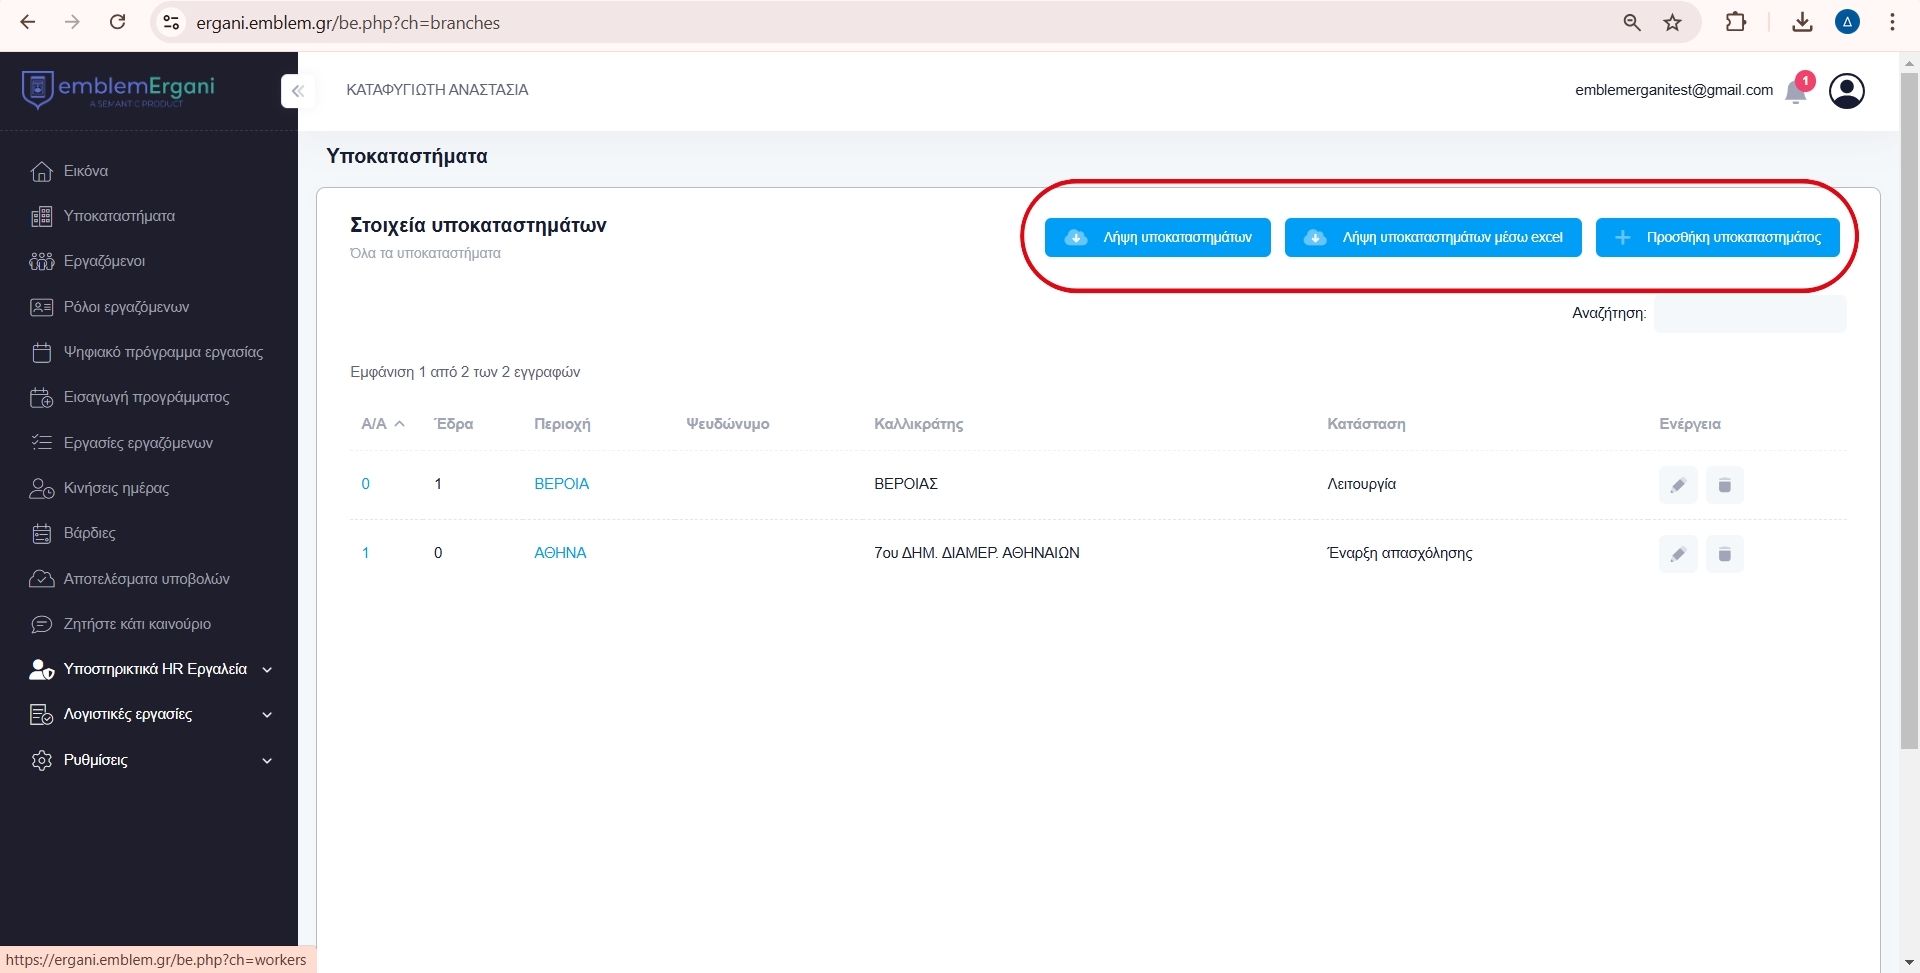Bookmark this page with star icon
1920x973 pixels.
1672,22
